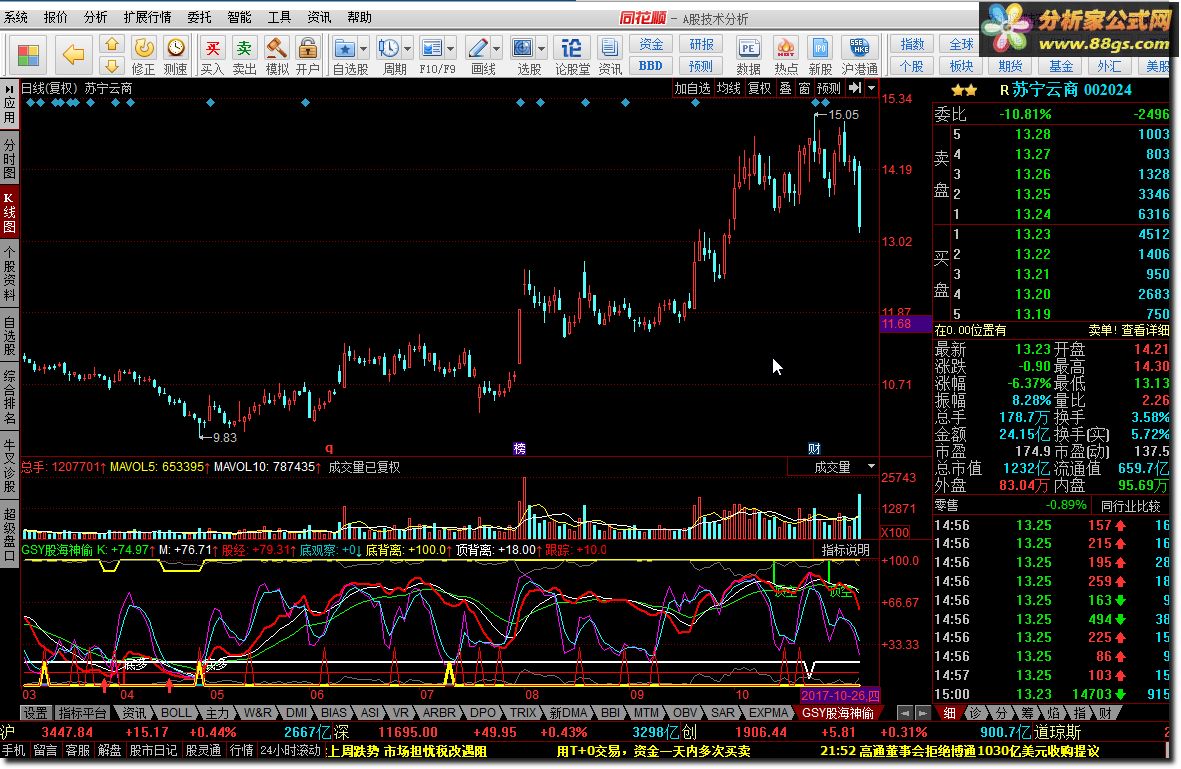Toggle the 复权 price adjustment
The width and height of the screenshot is (1181, 769).
(759, 88)
